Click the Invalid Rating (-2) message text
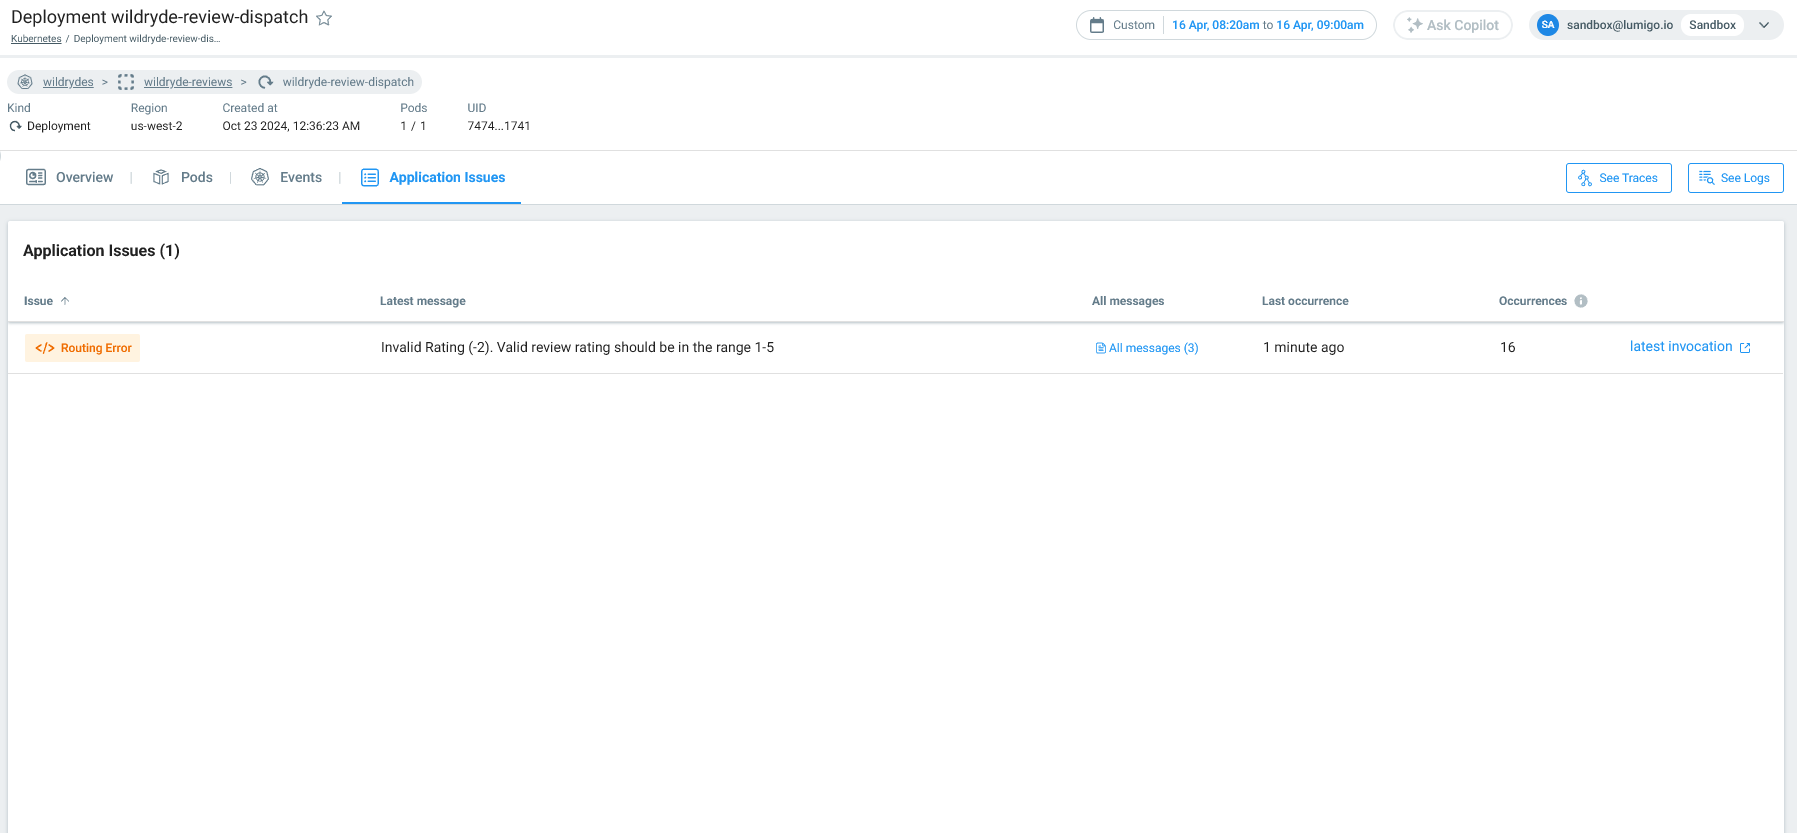The height and width of the screenshot is (833, 1797). 577,347
